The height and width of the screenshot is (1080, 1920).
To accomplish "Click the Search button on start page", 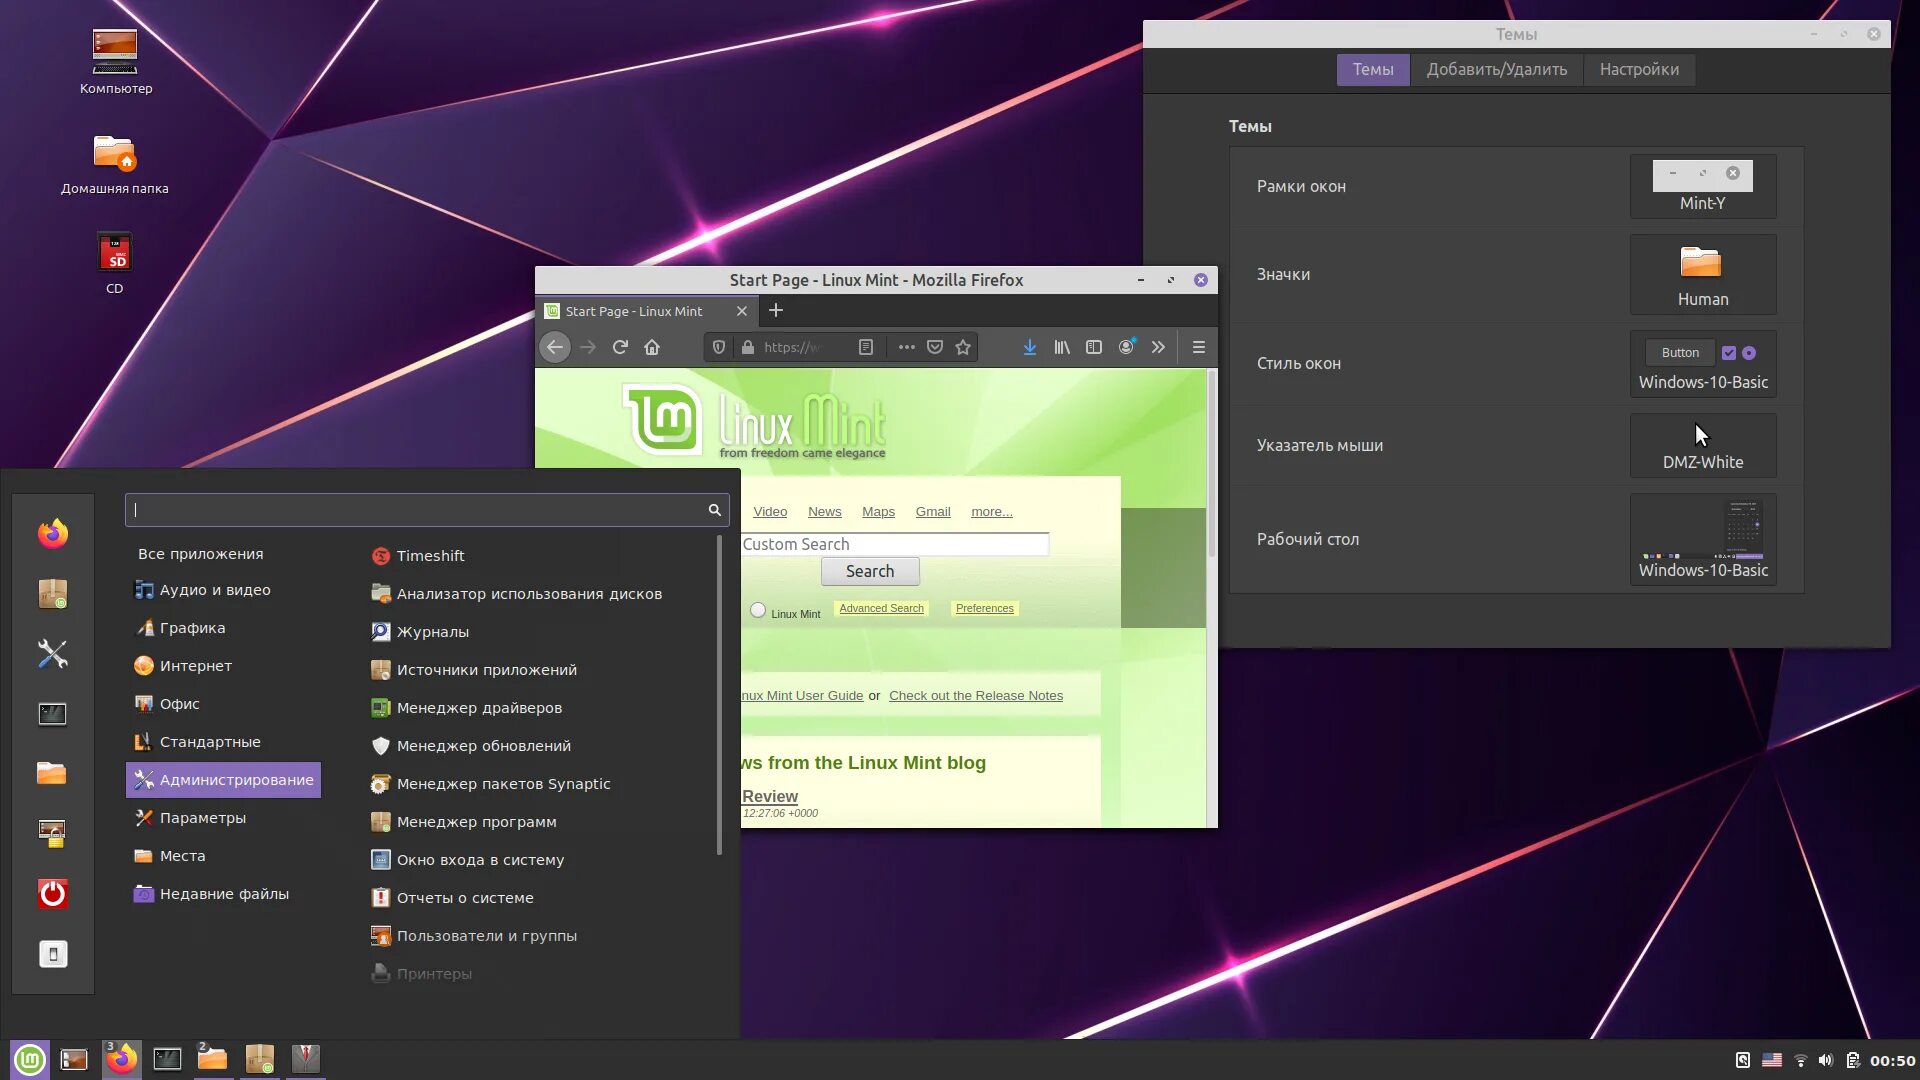I will click(x=870, y=571).
